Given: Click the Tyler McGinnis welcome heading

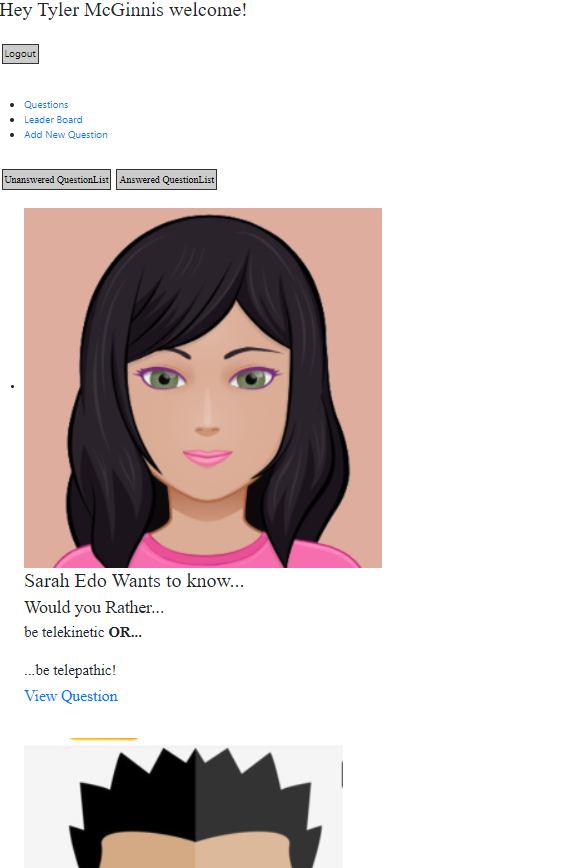Looking at the screenshot, I should point(123,10).
